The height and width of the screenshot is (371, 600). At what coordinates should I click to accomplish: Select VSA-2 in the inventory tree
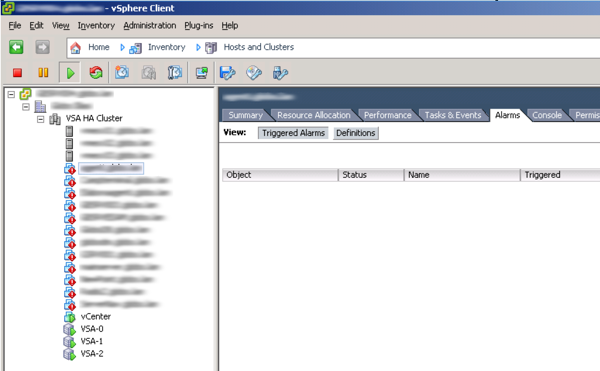[x=92, y=353]
